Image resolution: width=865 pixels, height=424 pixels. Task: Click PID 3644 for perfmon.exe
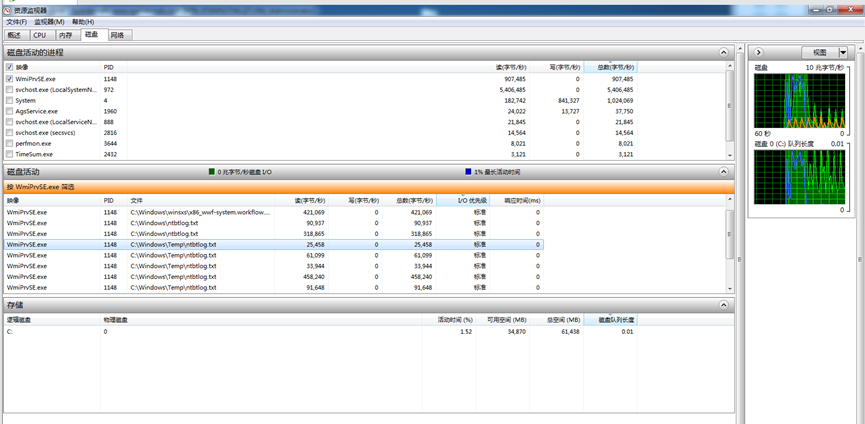109,143
